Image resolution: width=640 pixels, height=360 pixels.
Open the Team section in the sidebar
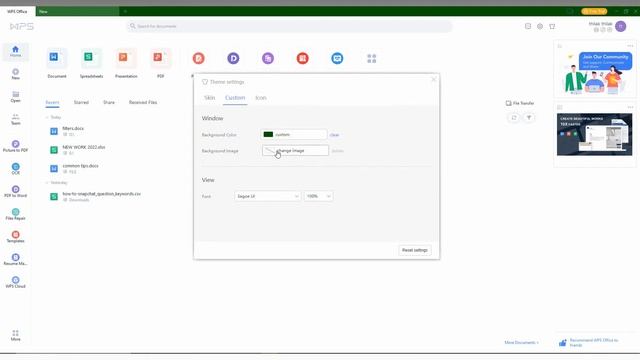(x=16, y=119)
